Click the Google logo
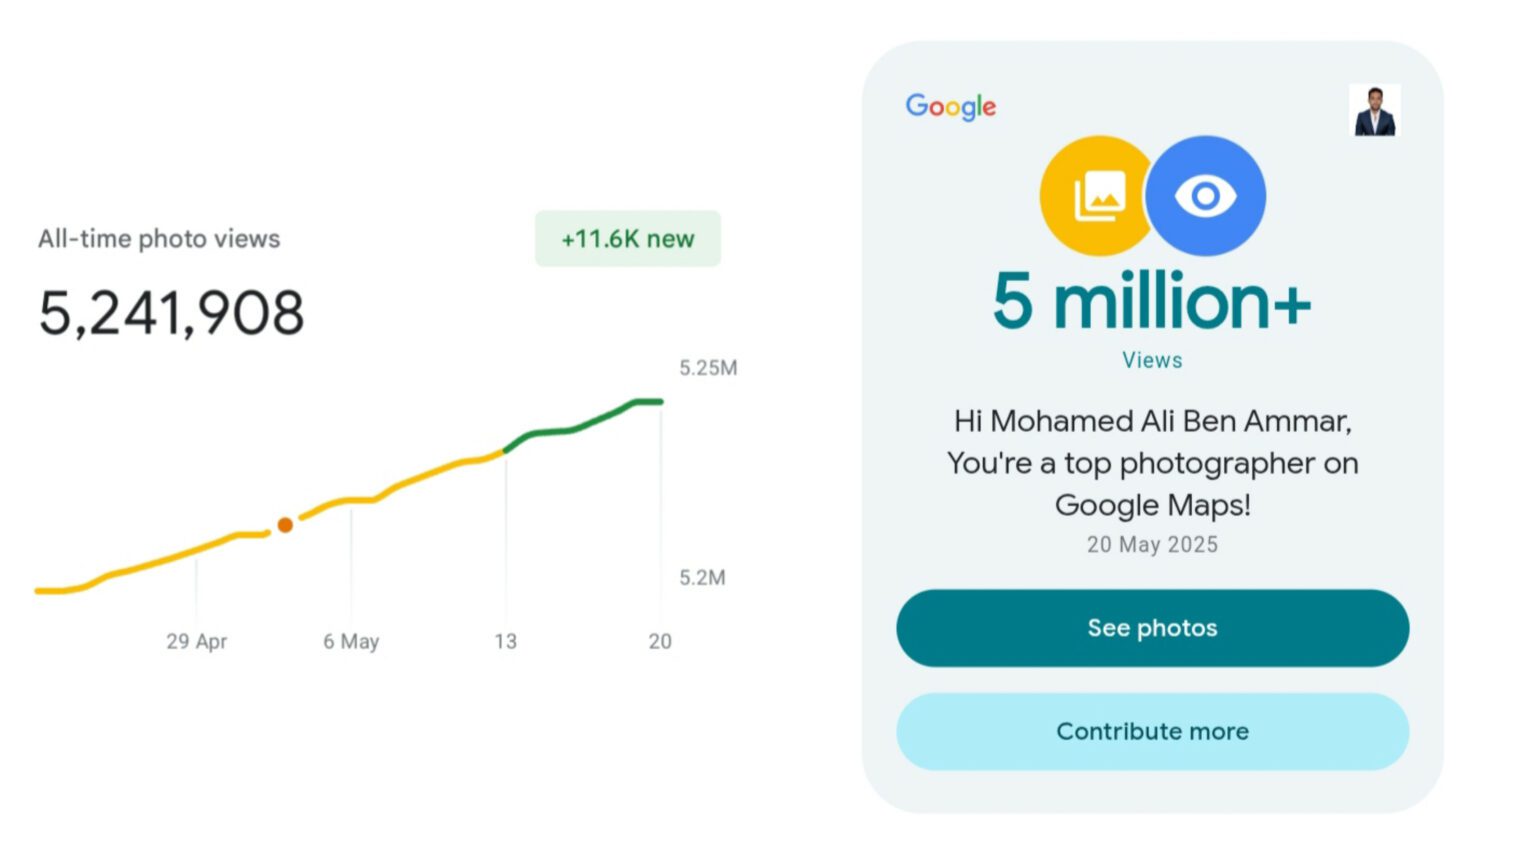Screen dimensions: 1536x864 tap(951, 106)
